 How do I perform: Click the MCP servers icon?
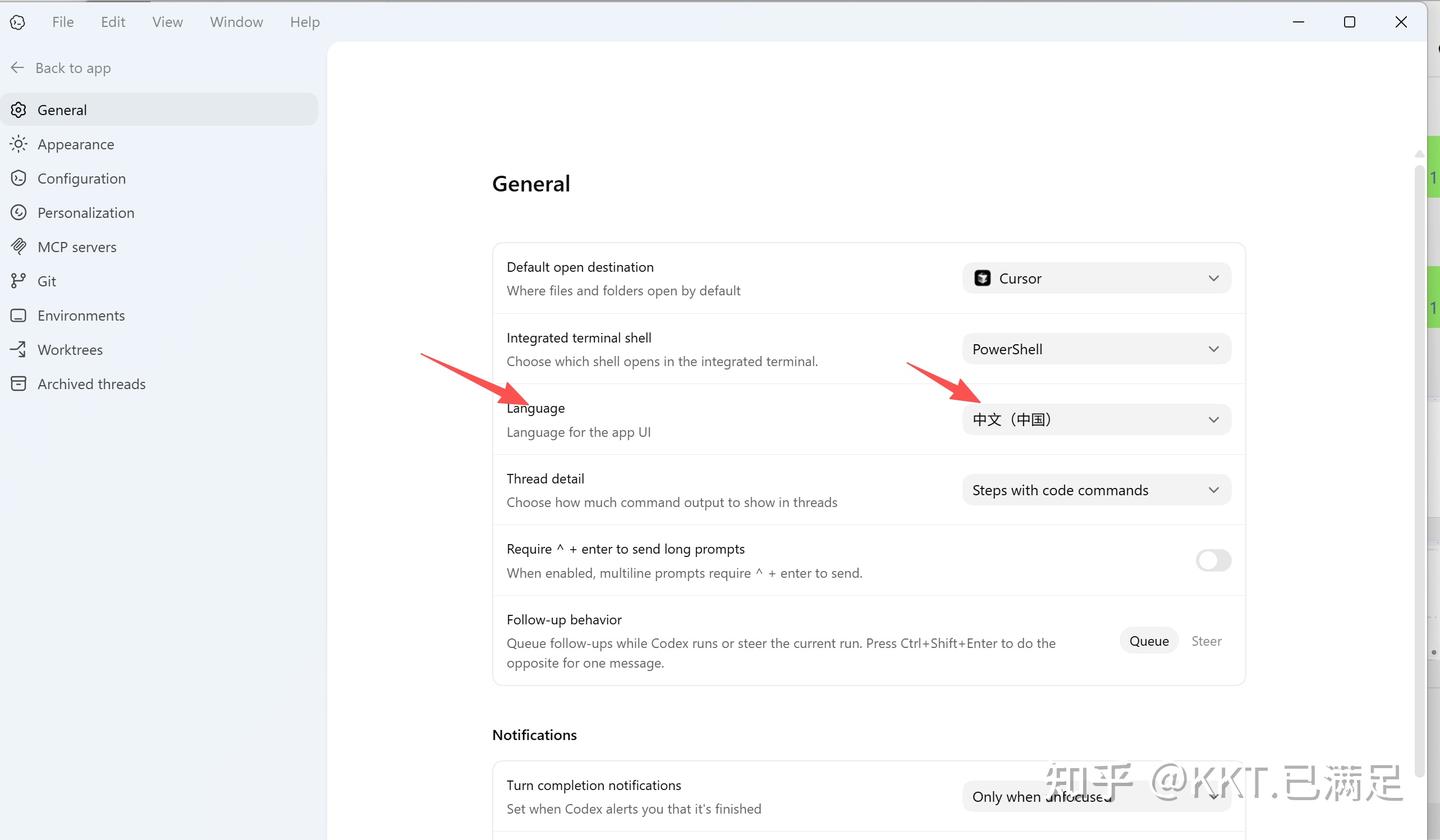[18, 246]
